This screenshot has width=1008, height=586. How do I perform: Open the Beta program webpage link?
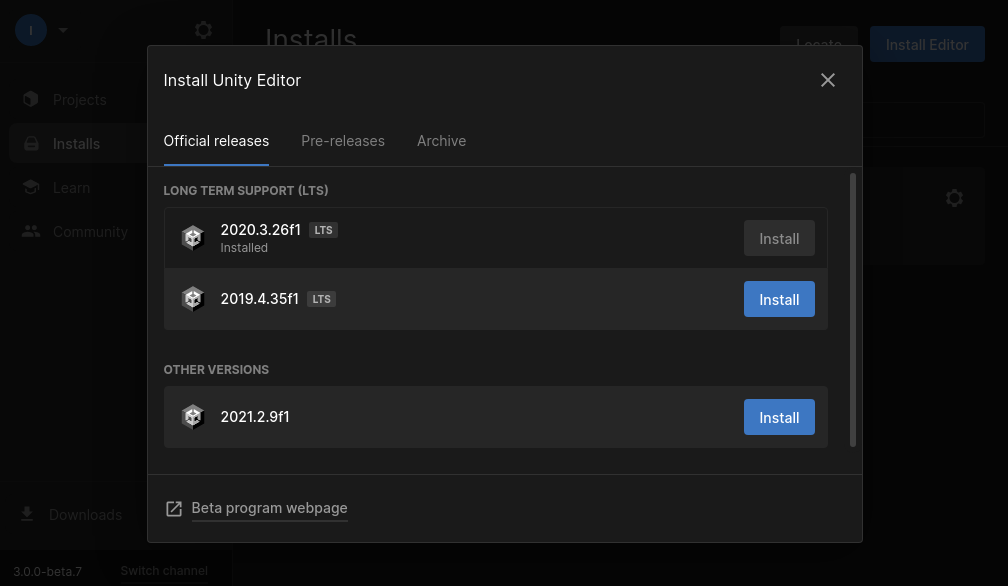coord(269,508)
